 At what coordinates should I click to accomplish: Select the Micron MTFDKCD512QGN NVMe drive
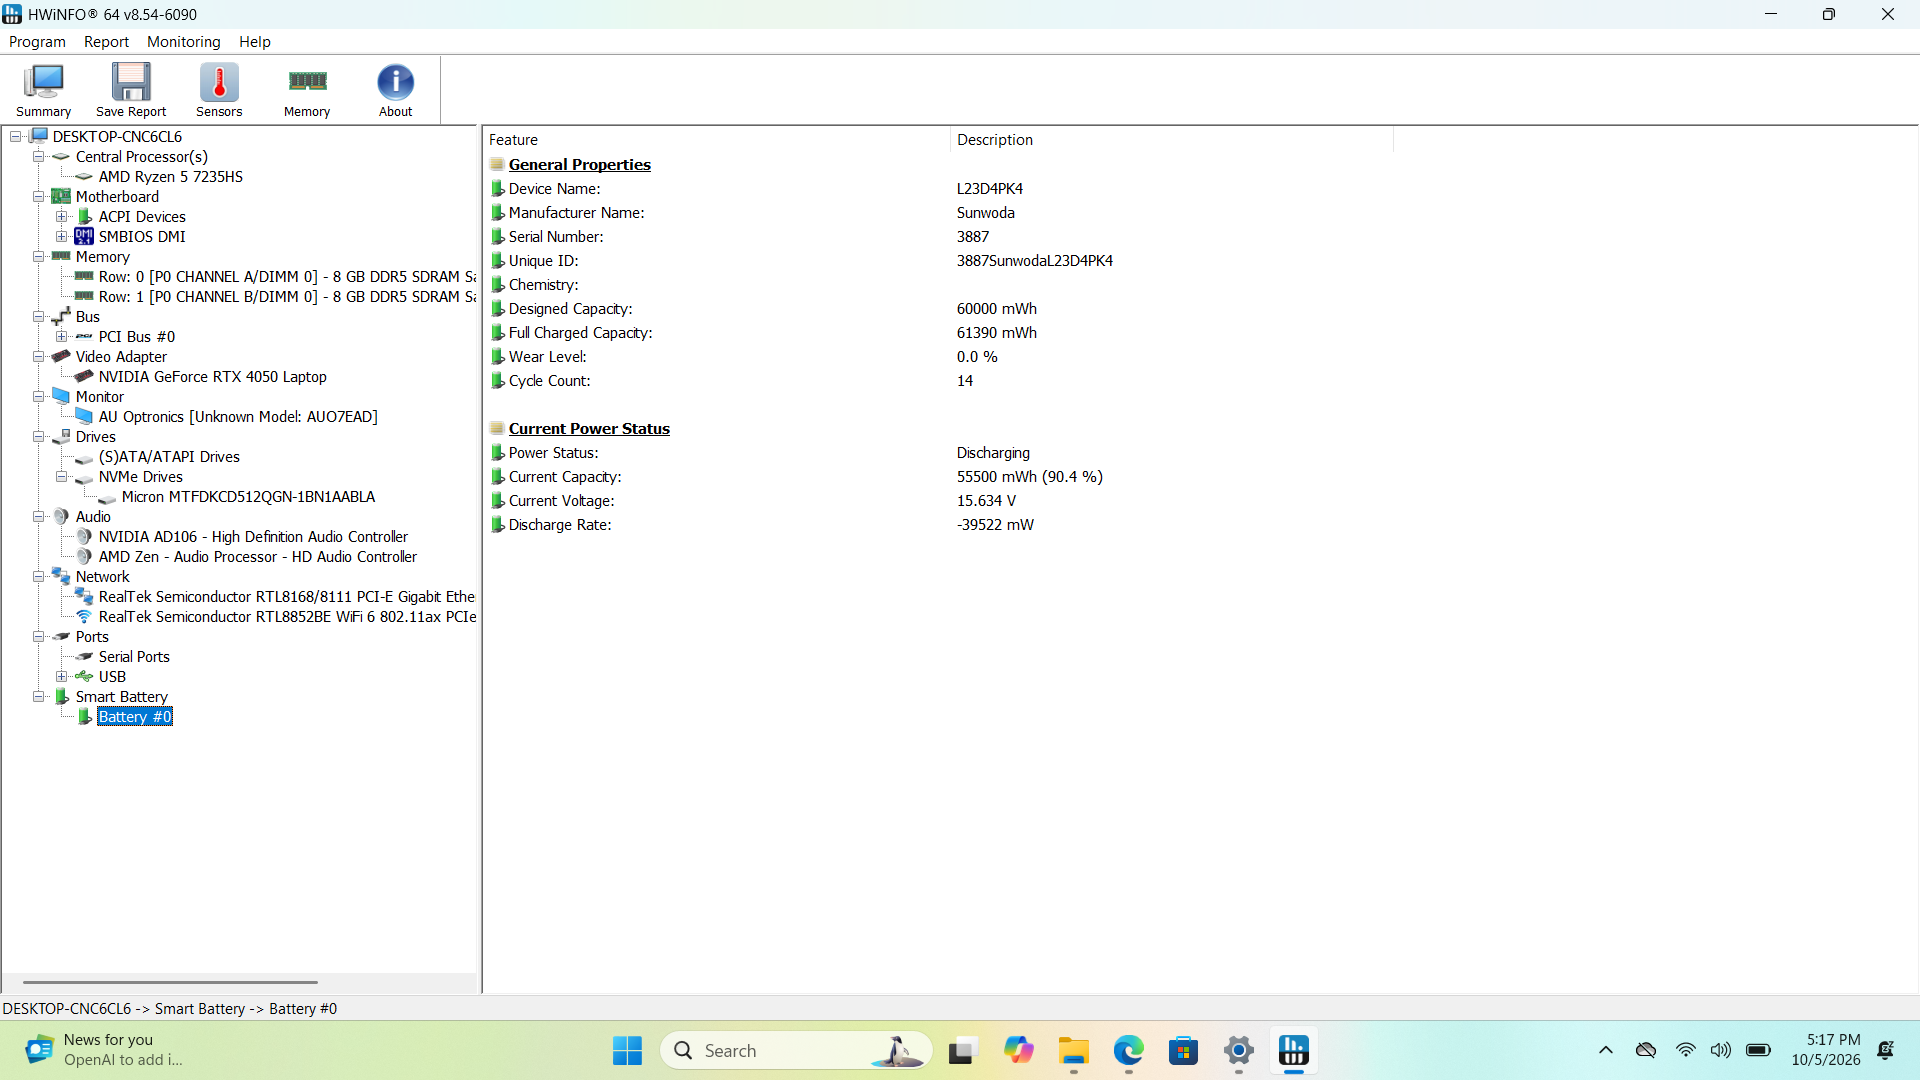248,497
